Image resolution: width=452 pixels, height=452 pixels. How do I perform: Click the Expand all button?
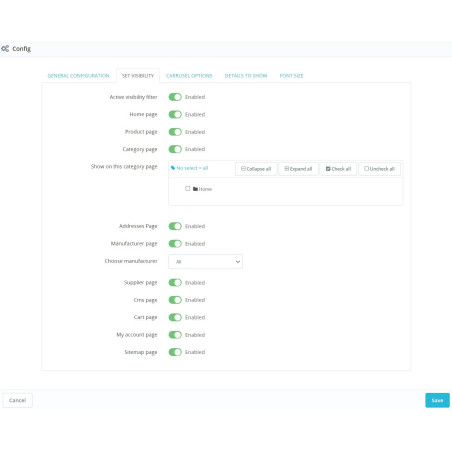pos(298,169)
